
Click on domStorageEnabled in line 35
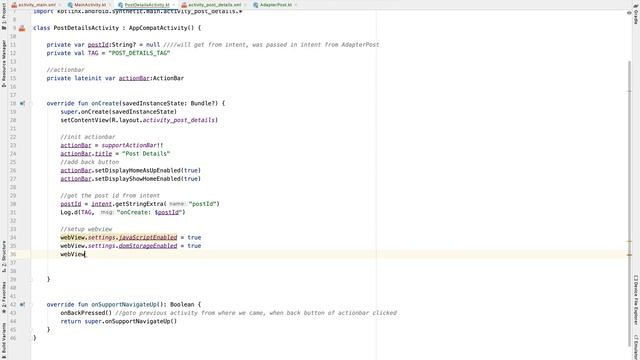[148, 246]
